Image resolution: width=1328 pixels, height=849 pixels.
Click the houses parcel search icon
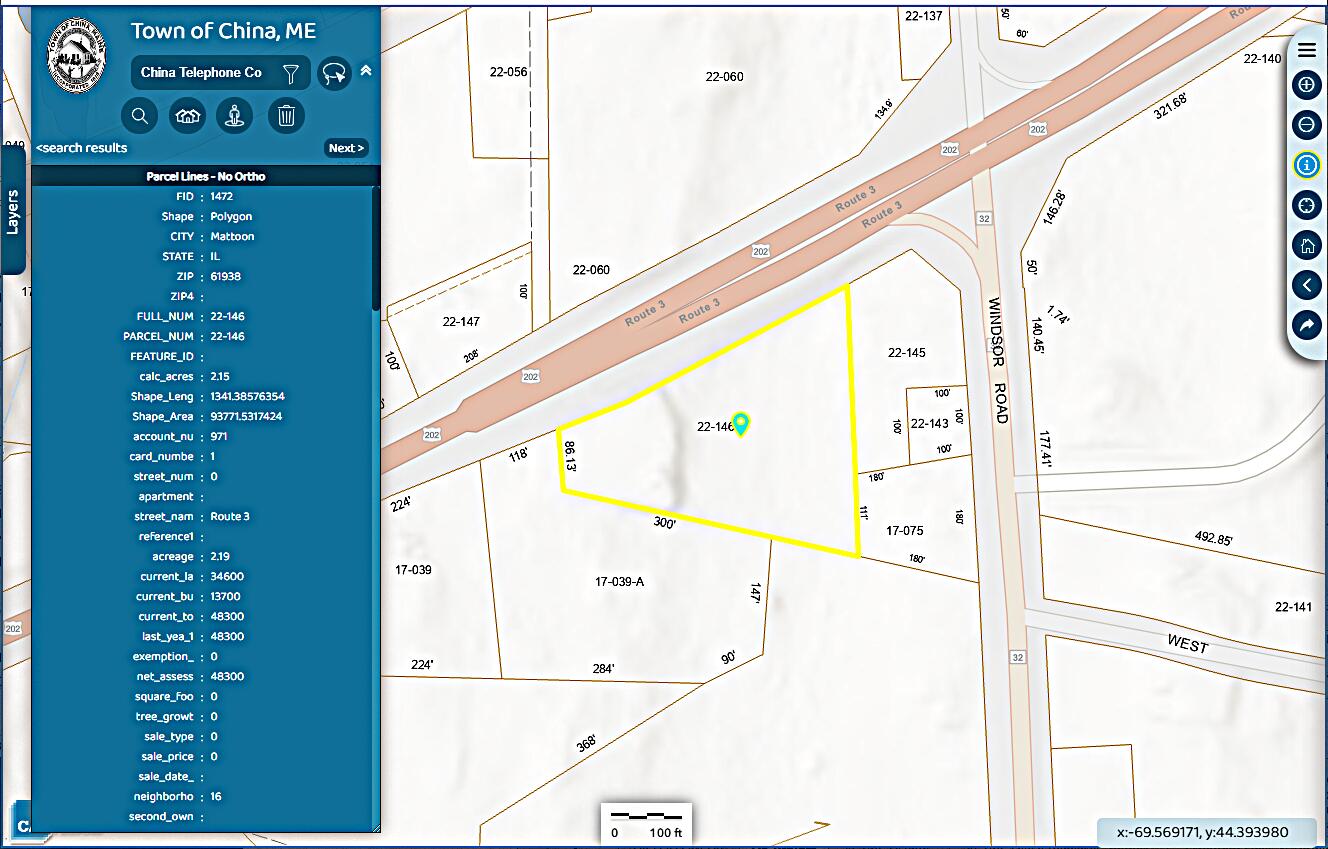(188, 116)
